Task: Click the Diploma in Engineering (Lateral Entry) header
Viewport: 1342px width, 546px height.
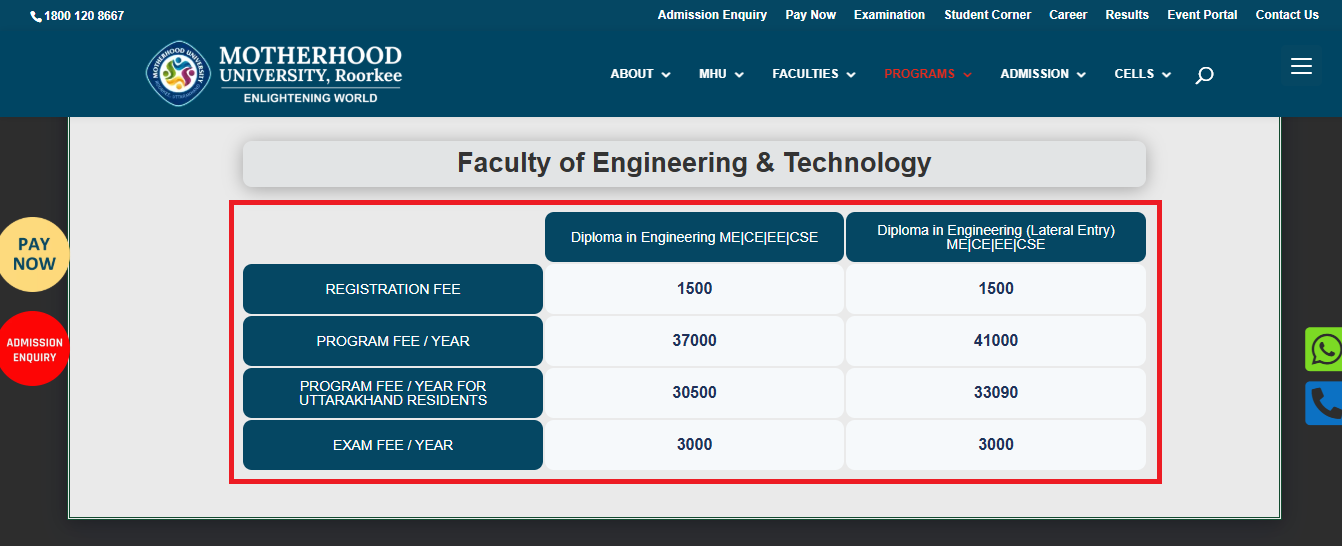Action: coord(996,237)
